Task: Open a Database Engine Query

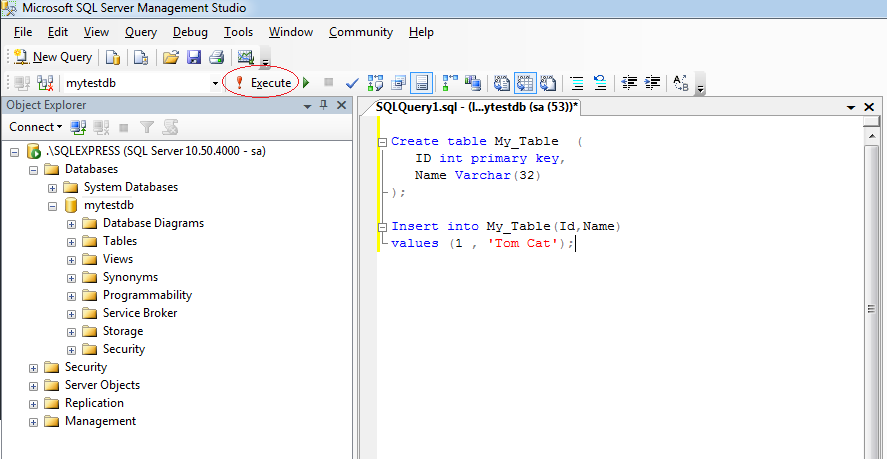Action: coord(113,57)
